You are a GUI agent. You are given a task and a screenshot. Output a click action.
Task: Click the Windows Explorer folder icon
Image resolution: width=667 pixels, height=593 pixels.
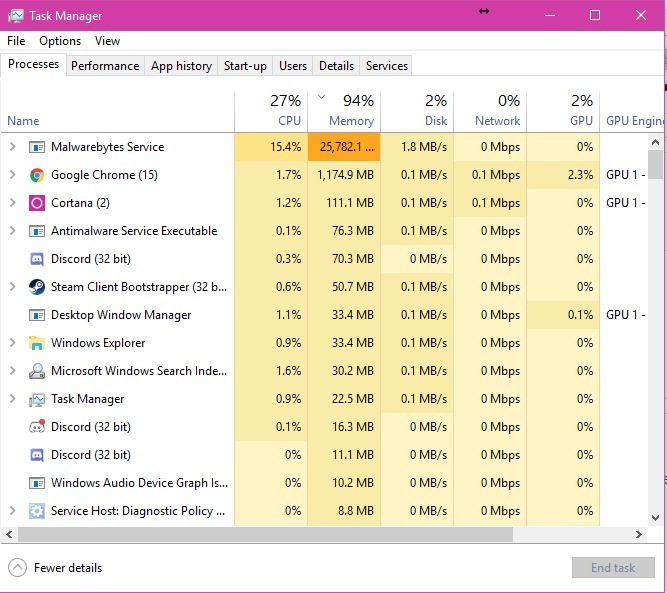tap(37, 343)
